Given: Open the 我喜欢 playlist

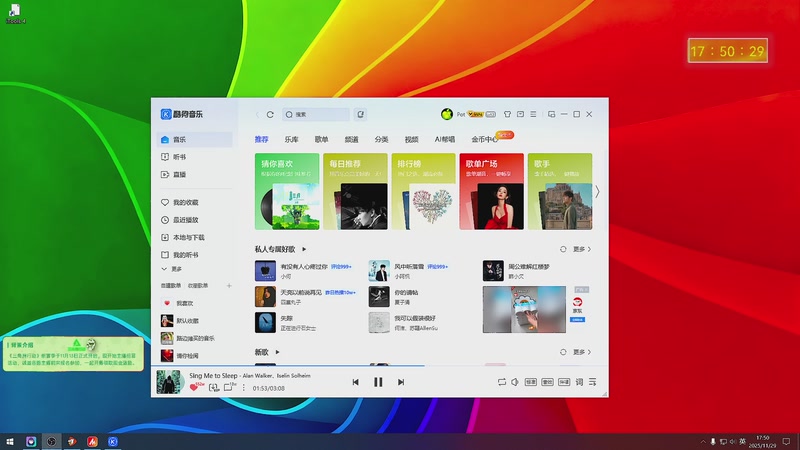Looking at the screenshot, I should (x=194, y=303).
